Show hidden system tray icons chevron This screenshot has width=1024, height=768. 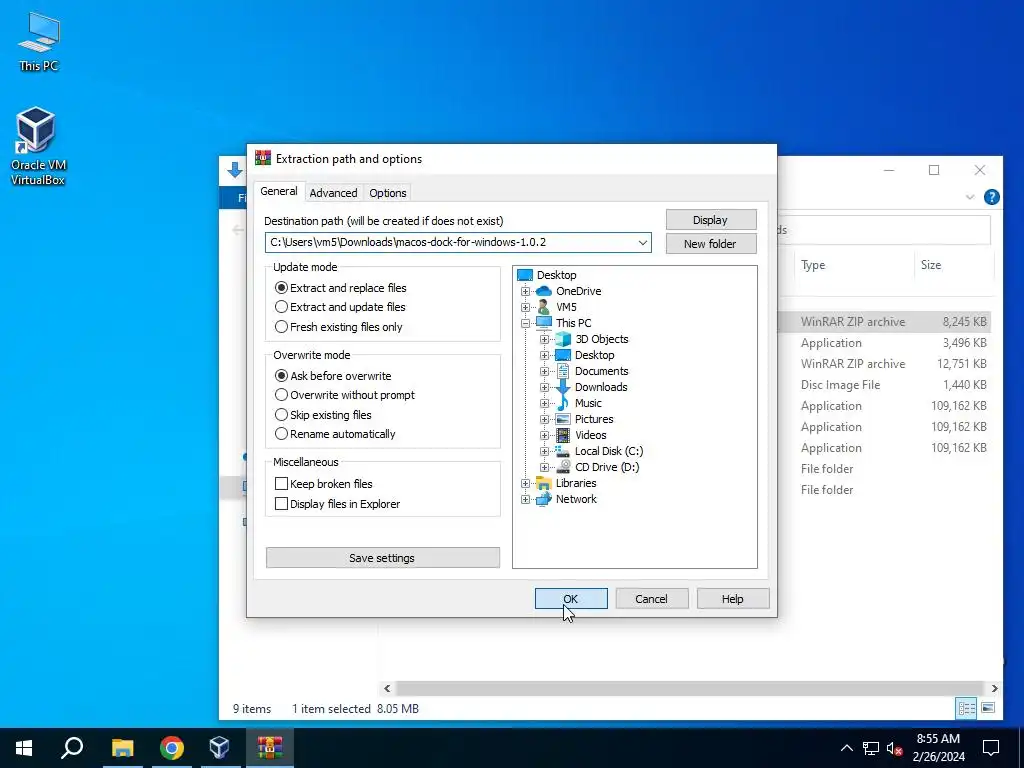pyautogui.click(x=846, y=748)
